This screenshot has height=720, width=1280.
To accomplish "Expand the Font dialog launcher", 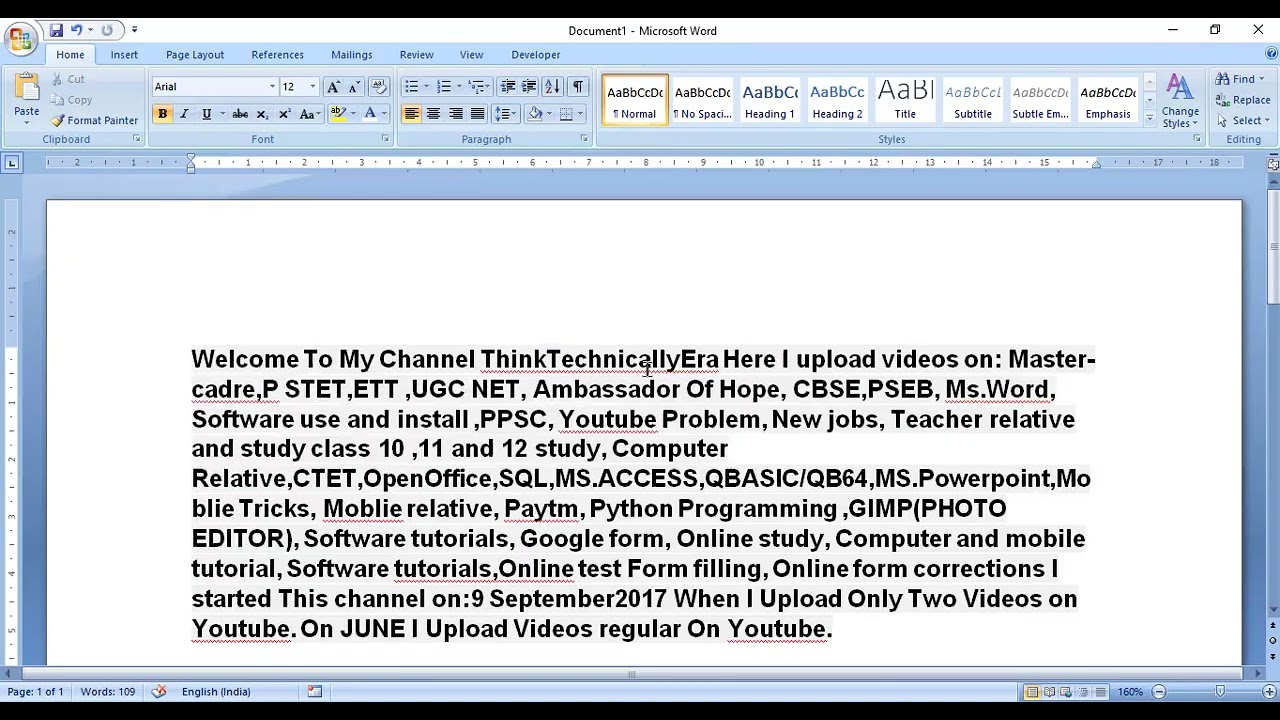I will click(385, 139).
